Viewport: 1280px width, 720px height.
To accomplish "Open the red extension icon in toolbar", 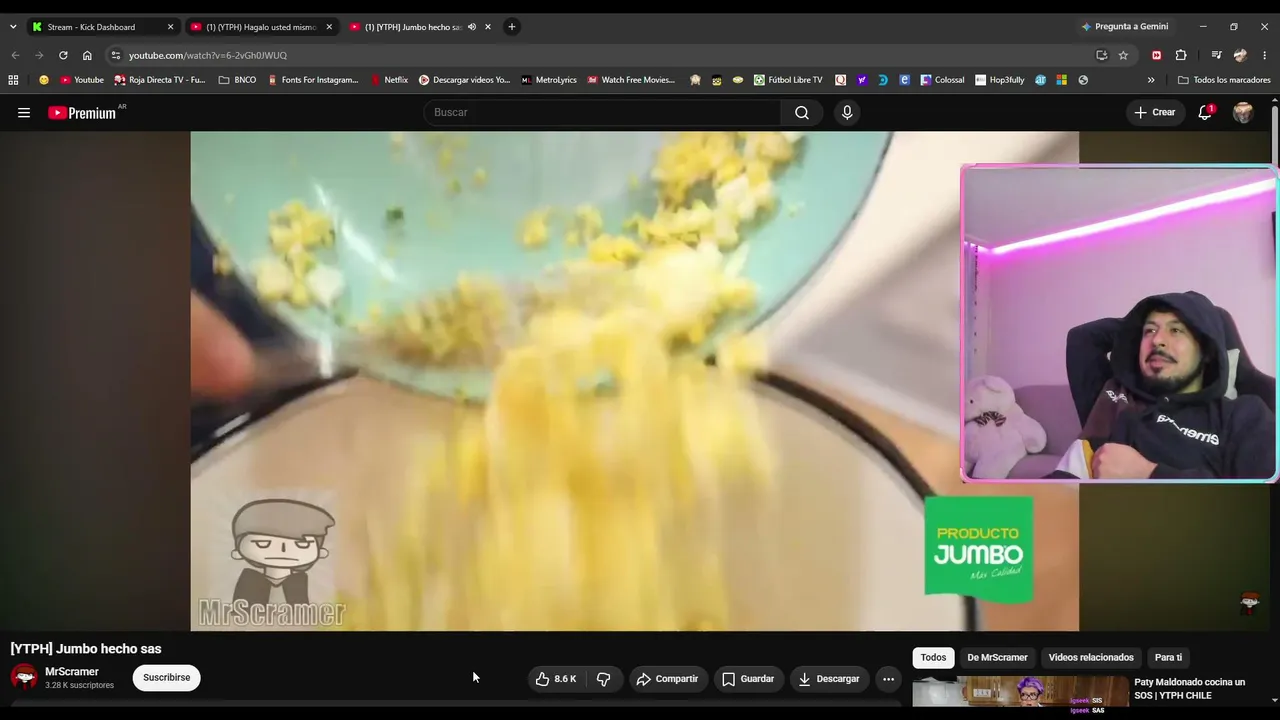I will [1157, 55].
